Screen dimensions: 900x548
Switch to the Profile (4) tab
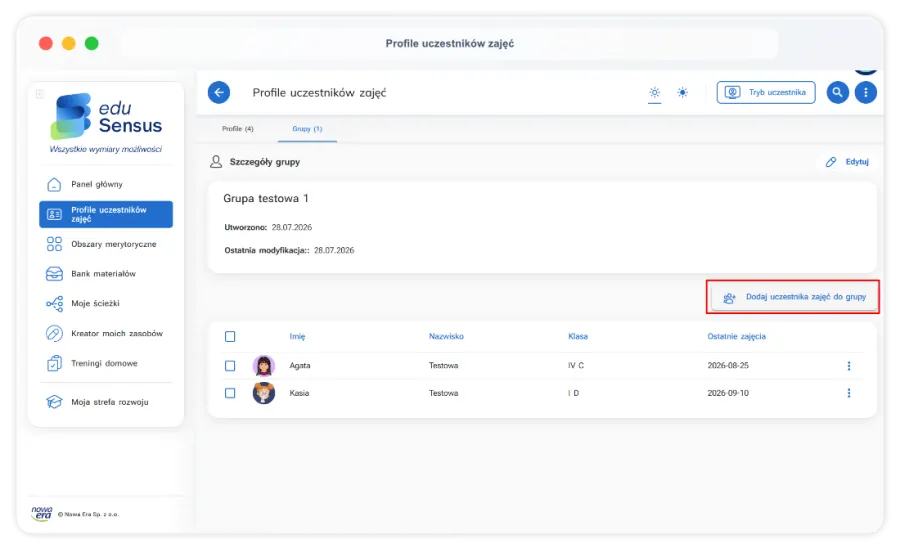tap(238, 129)
